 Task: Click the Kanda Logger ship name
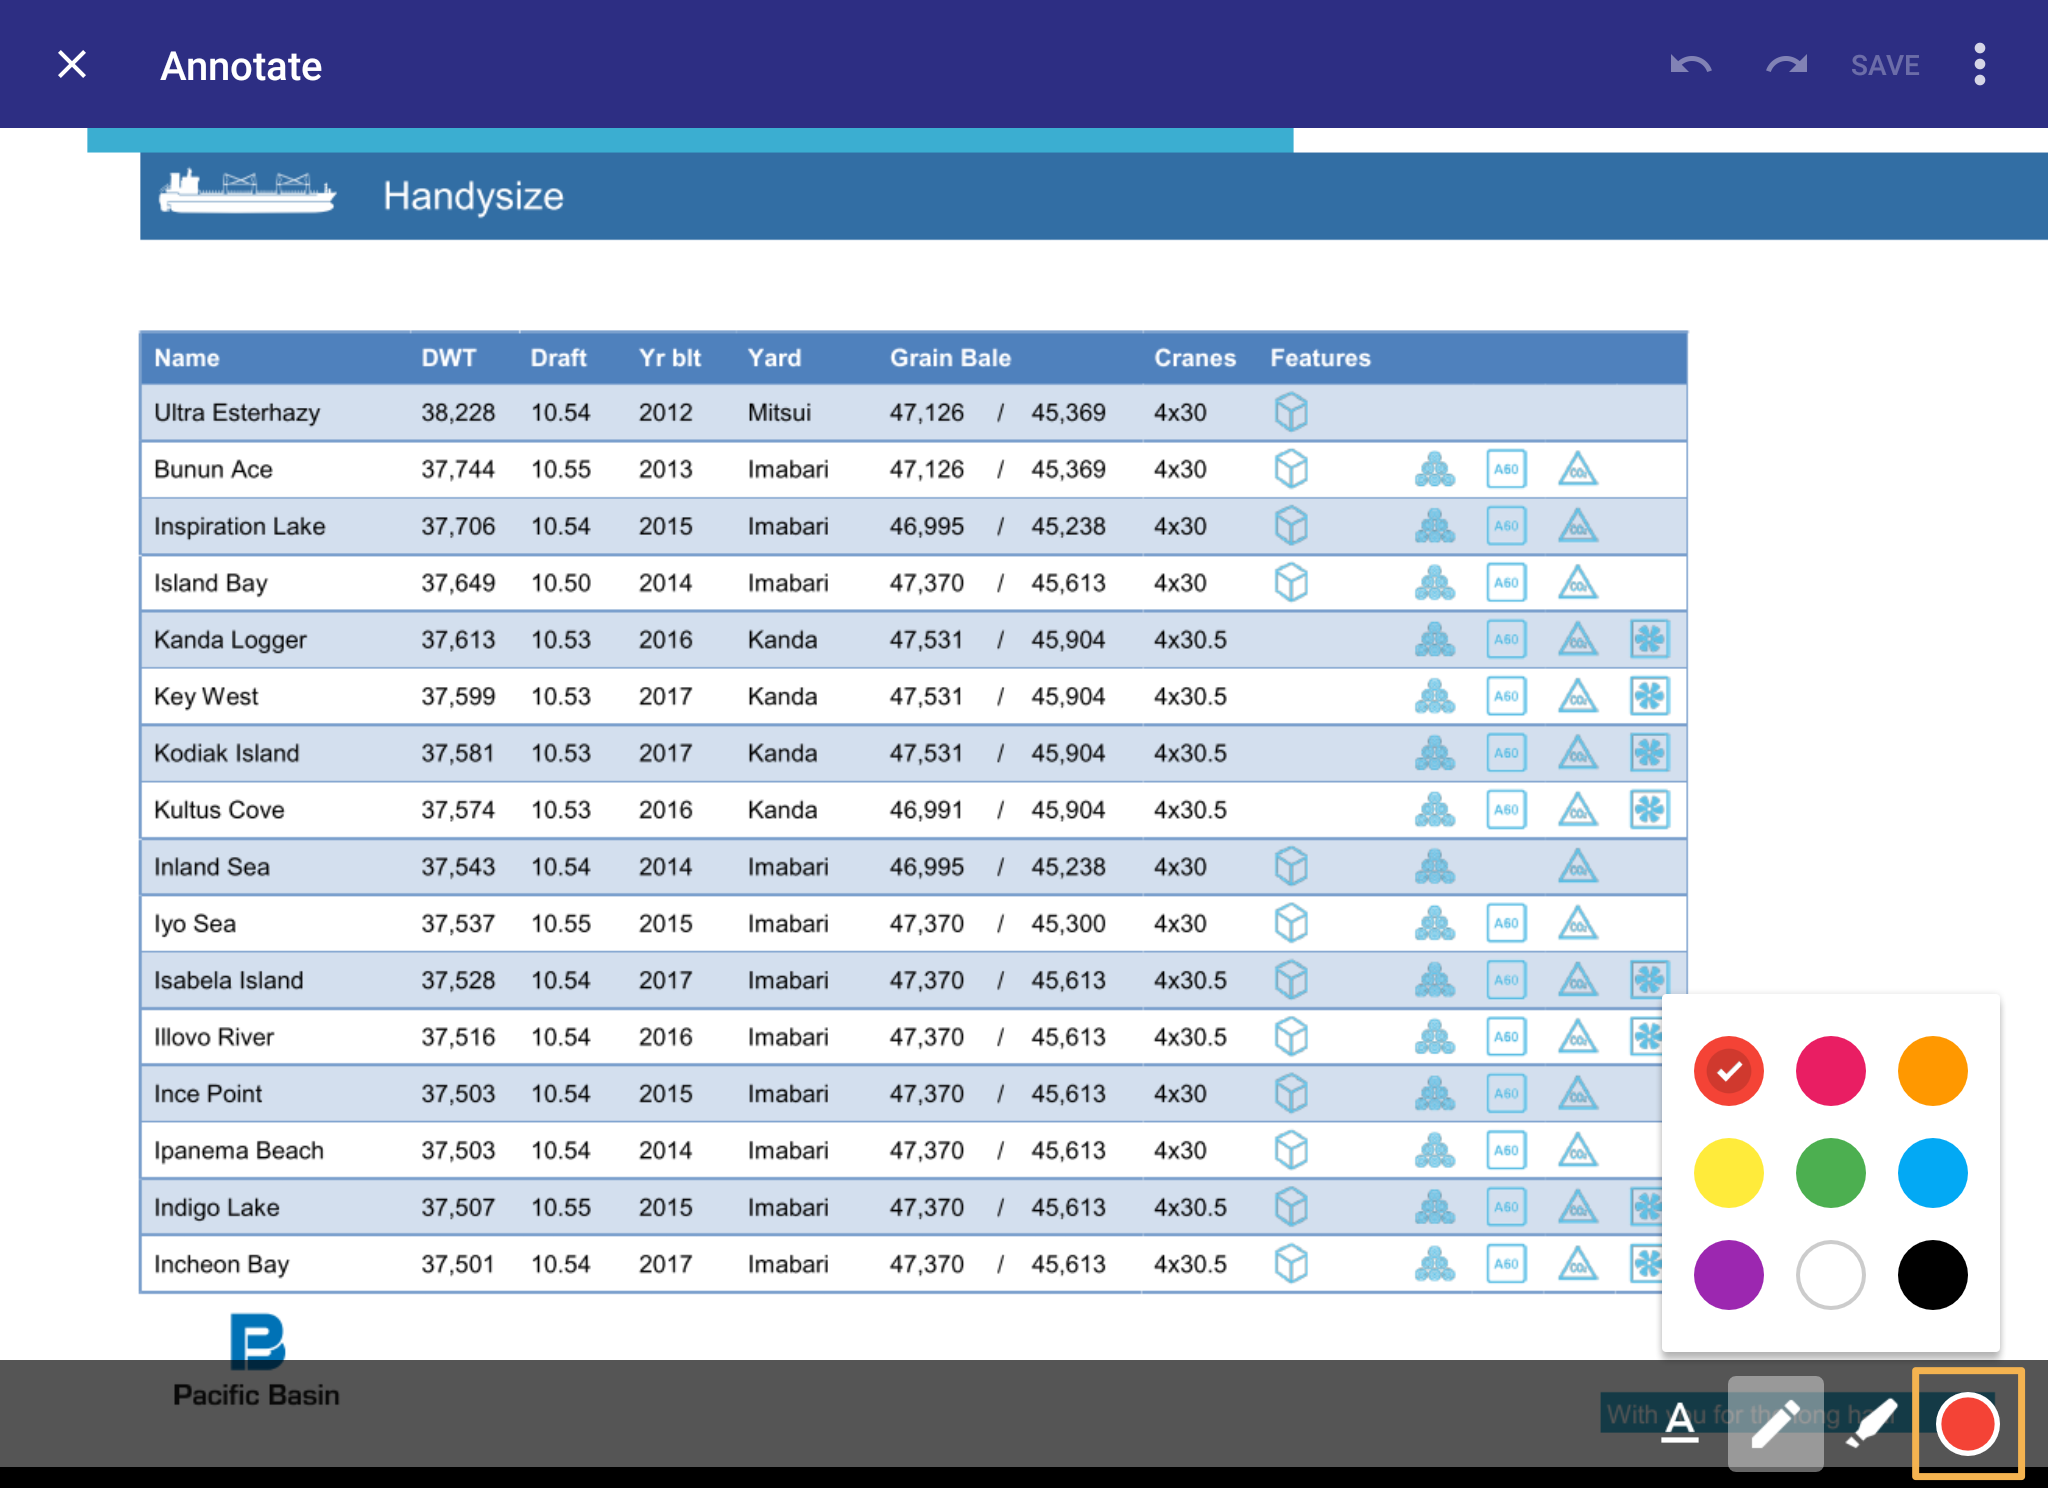tap(230, 640)
